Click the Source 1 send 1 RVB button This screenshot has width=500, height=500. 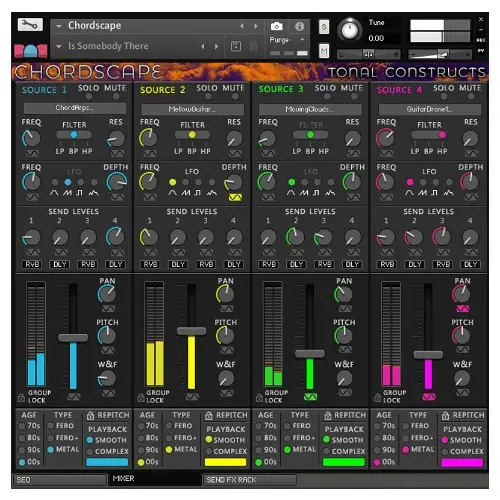point(32,264)
